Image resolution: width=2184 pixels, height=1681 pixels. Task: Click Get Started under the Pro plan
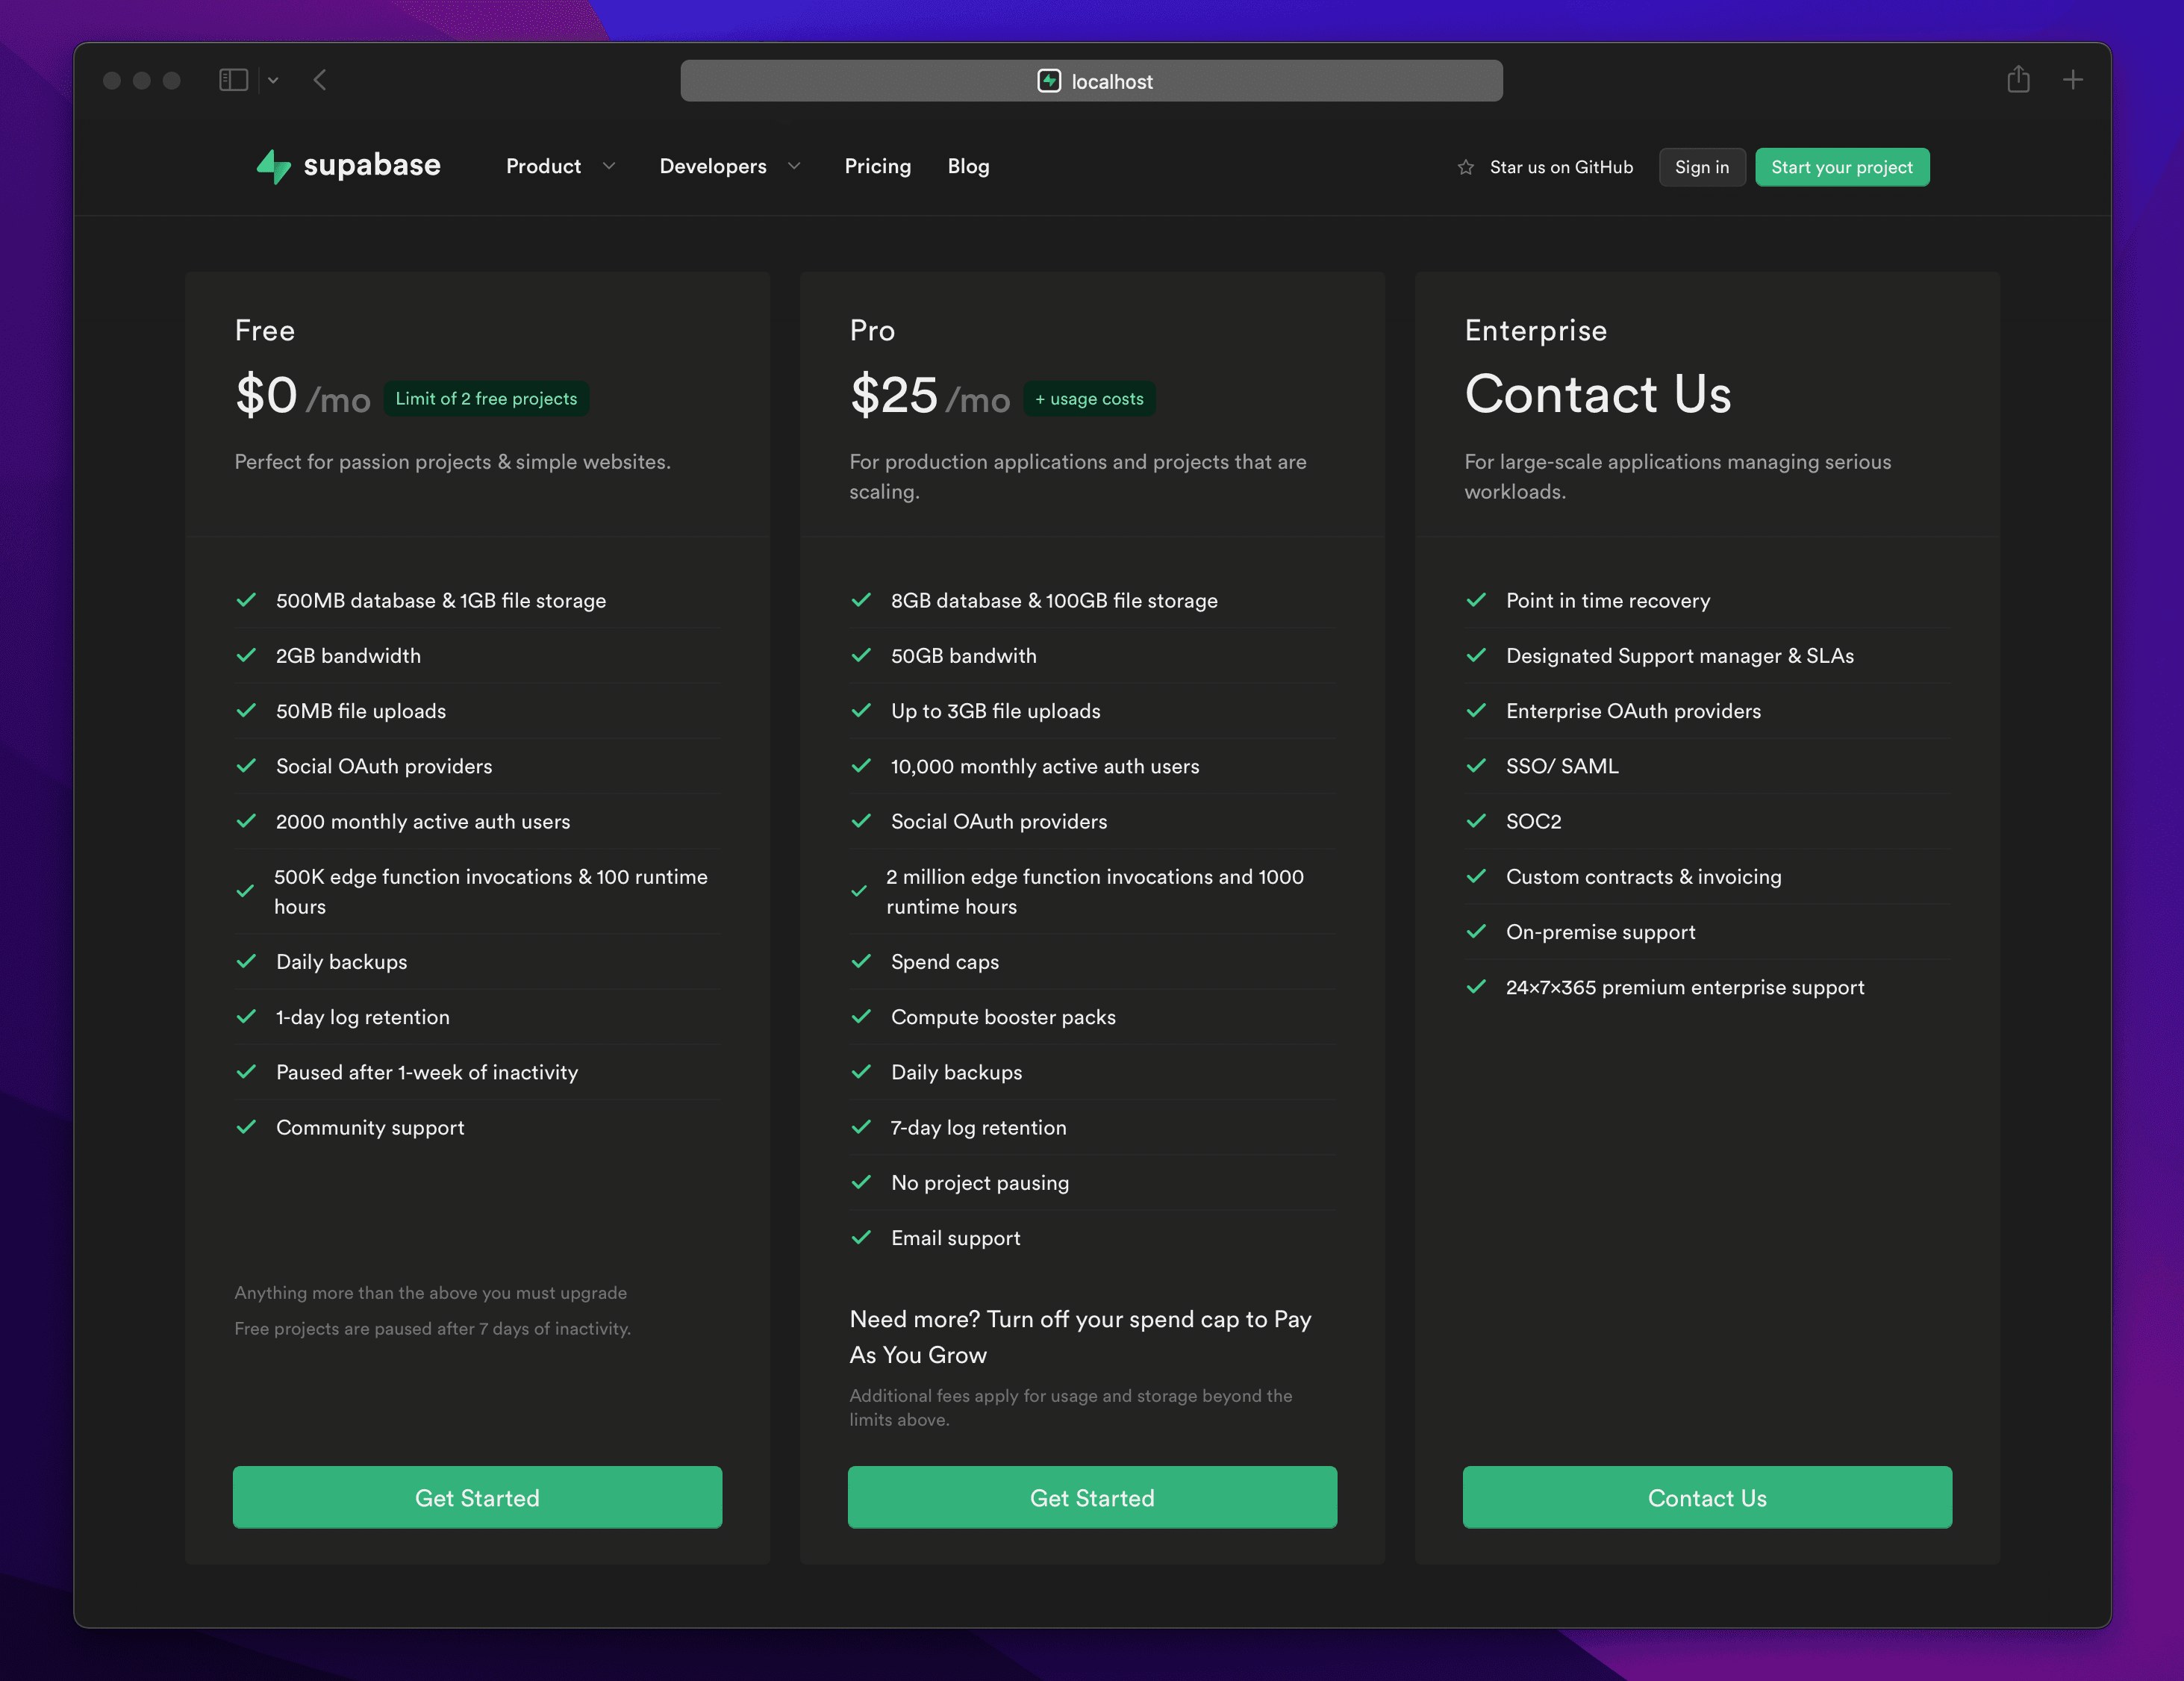(1091, 1497)
